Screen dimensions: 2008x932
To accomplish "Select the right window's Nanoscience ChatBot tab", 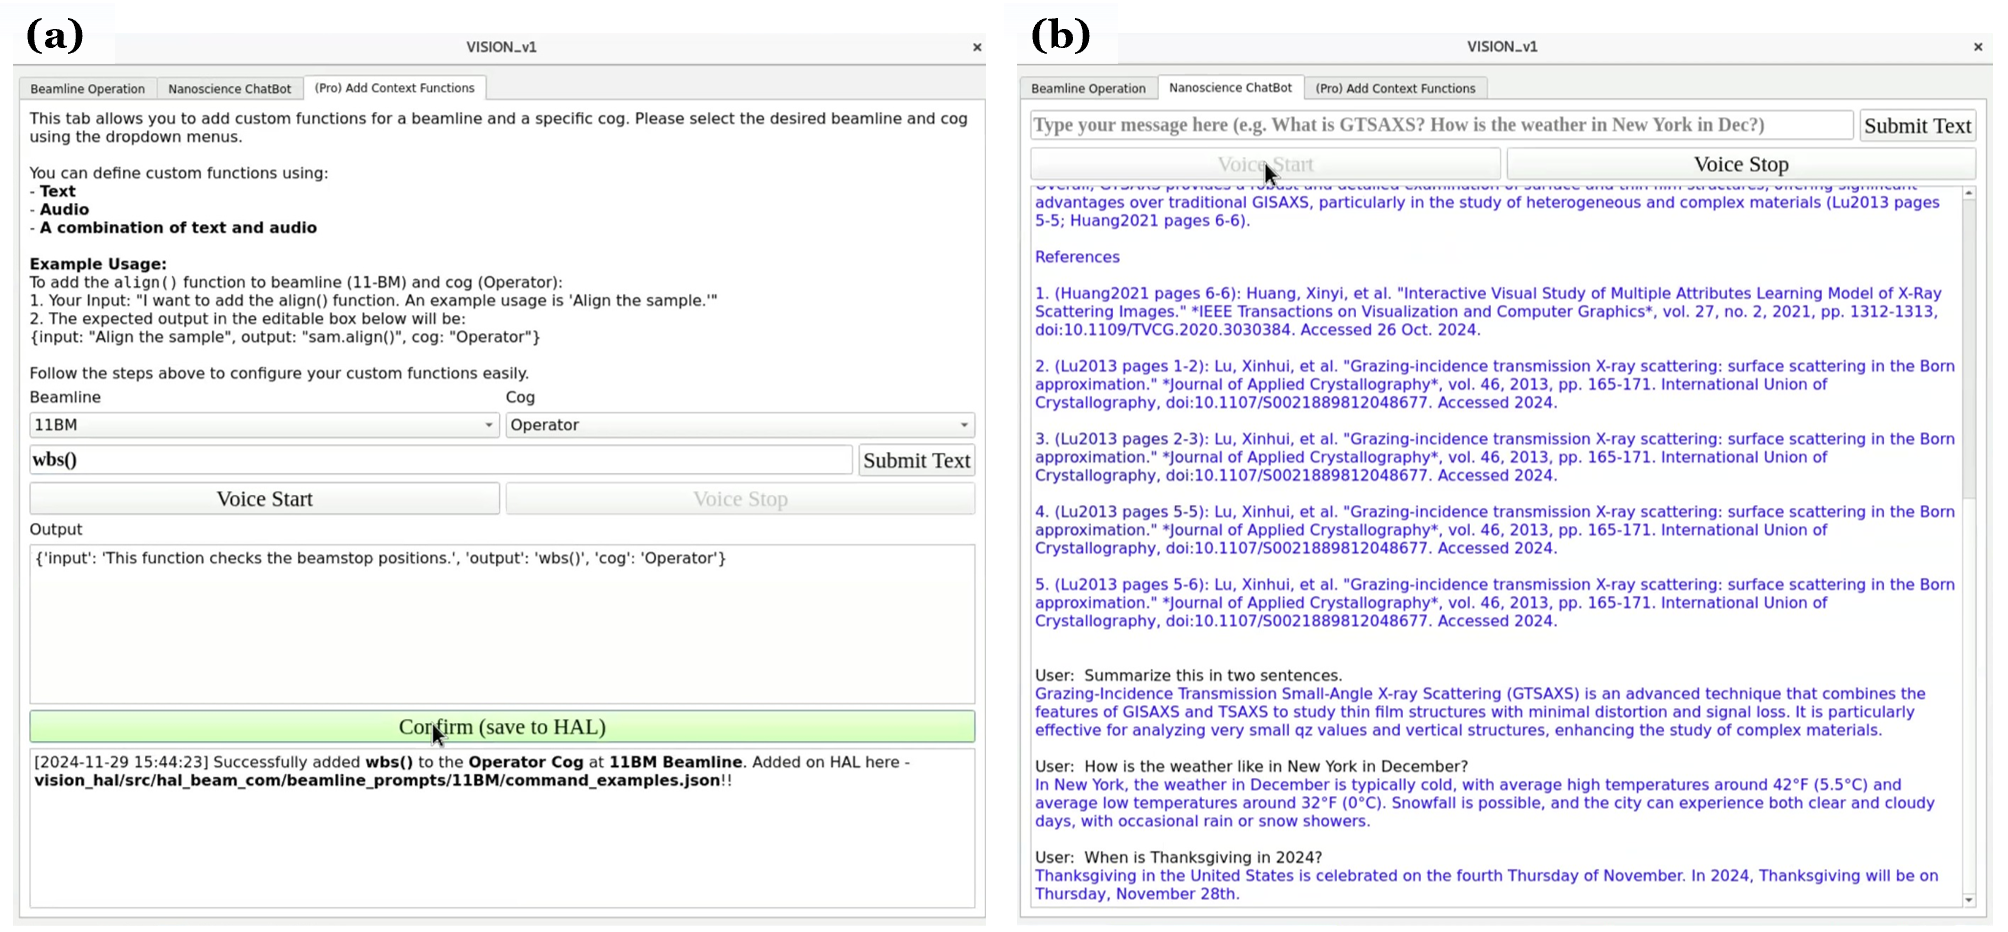I will click(x=1230, y=88).
